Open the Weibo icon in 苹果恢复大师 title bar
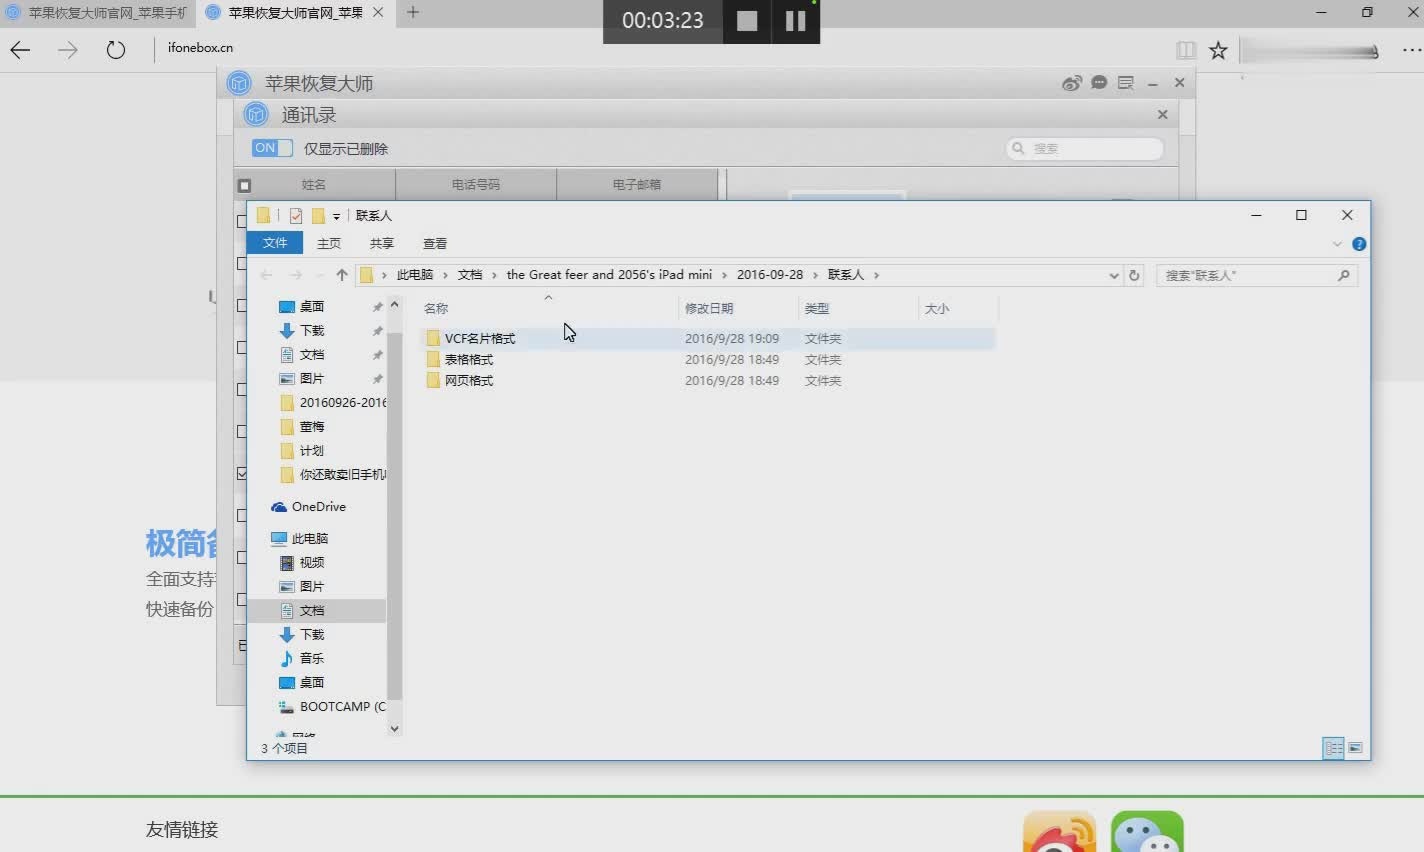Screen dimensions: 1424x852 click(x=1072, y=83)
